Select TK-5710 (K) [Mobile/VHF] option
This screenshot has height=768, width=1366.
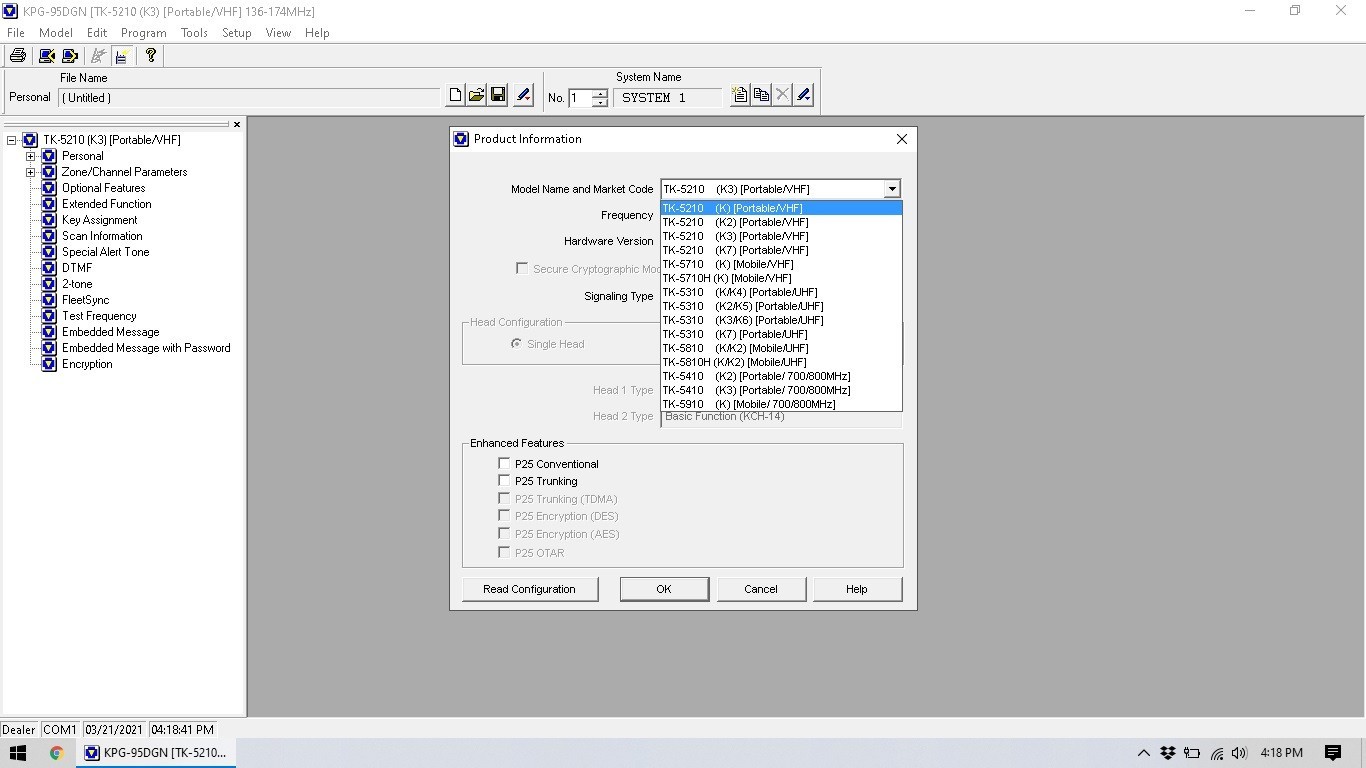pyautogui.click(x=781, y=264)
